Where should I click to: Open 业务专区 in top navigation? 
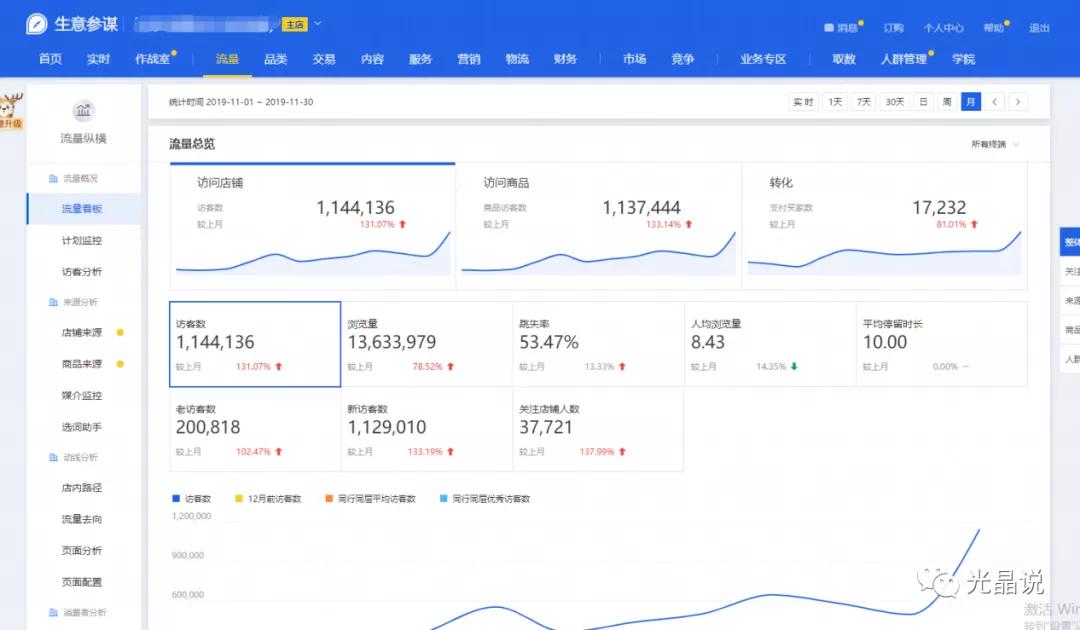(x=763, y=59)
